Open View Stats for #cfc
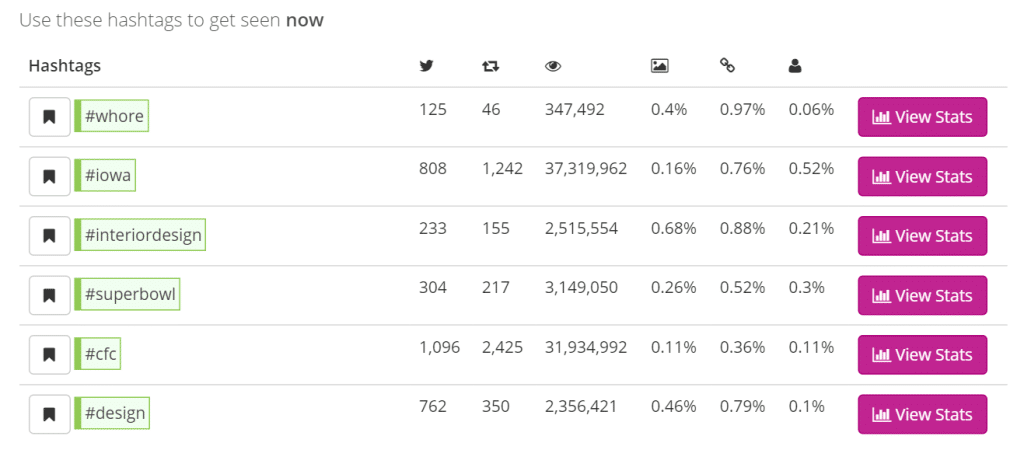 click(922, 355)
